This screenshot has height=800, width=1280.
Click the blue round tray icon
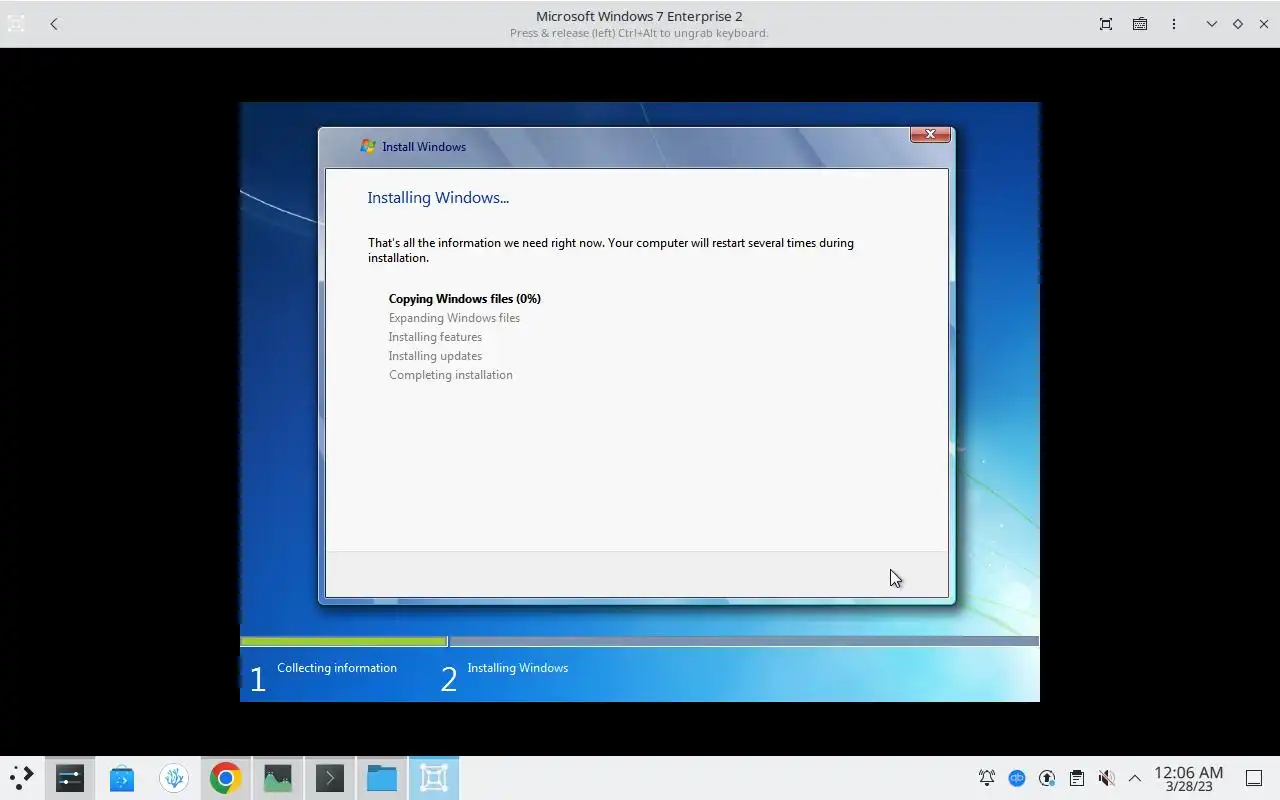point(1017,778)
